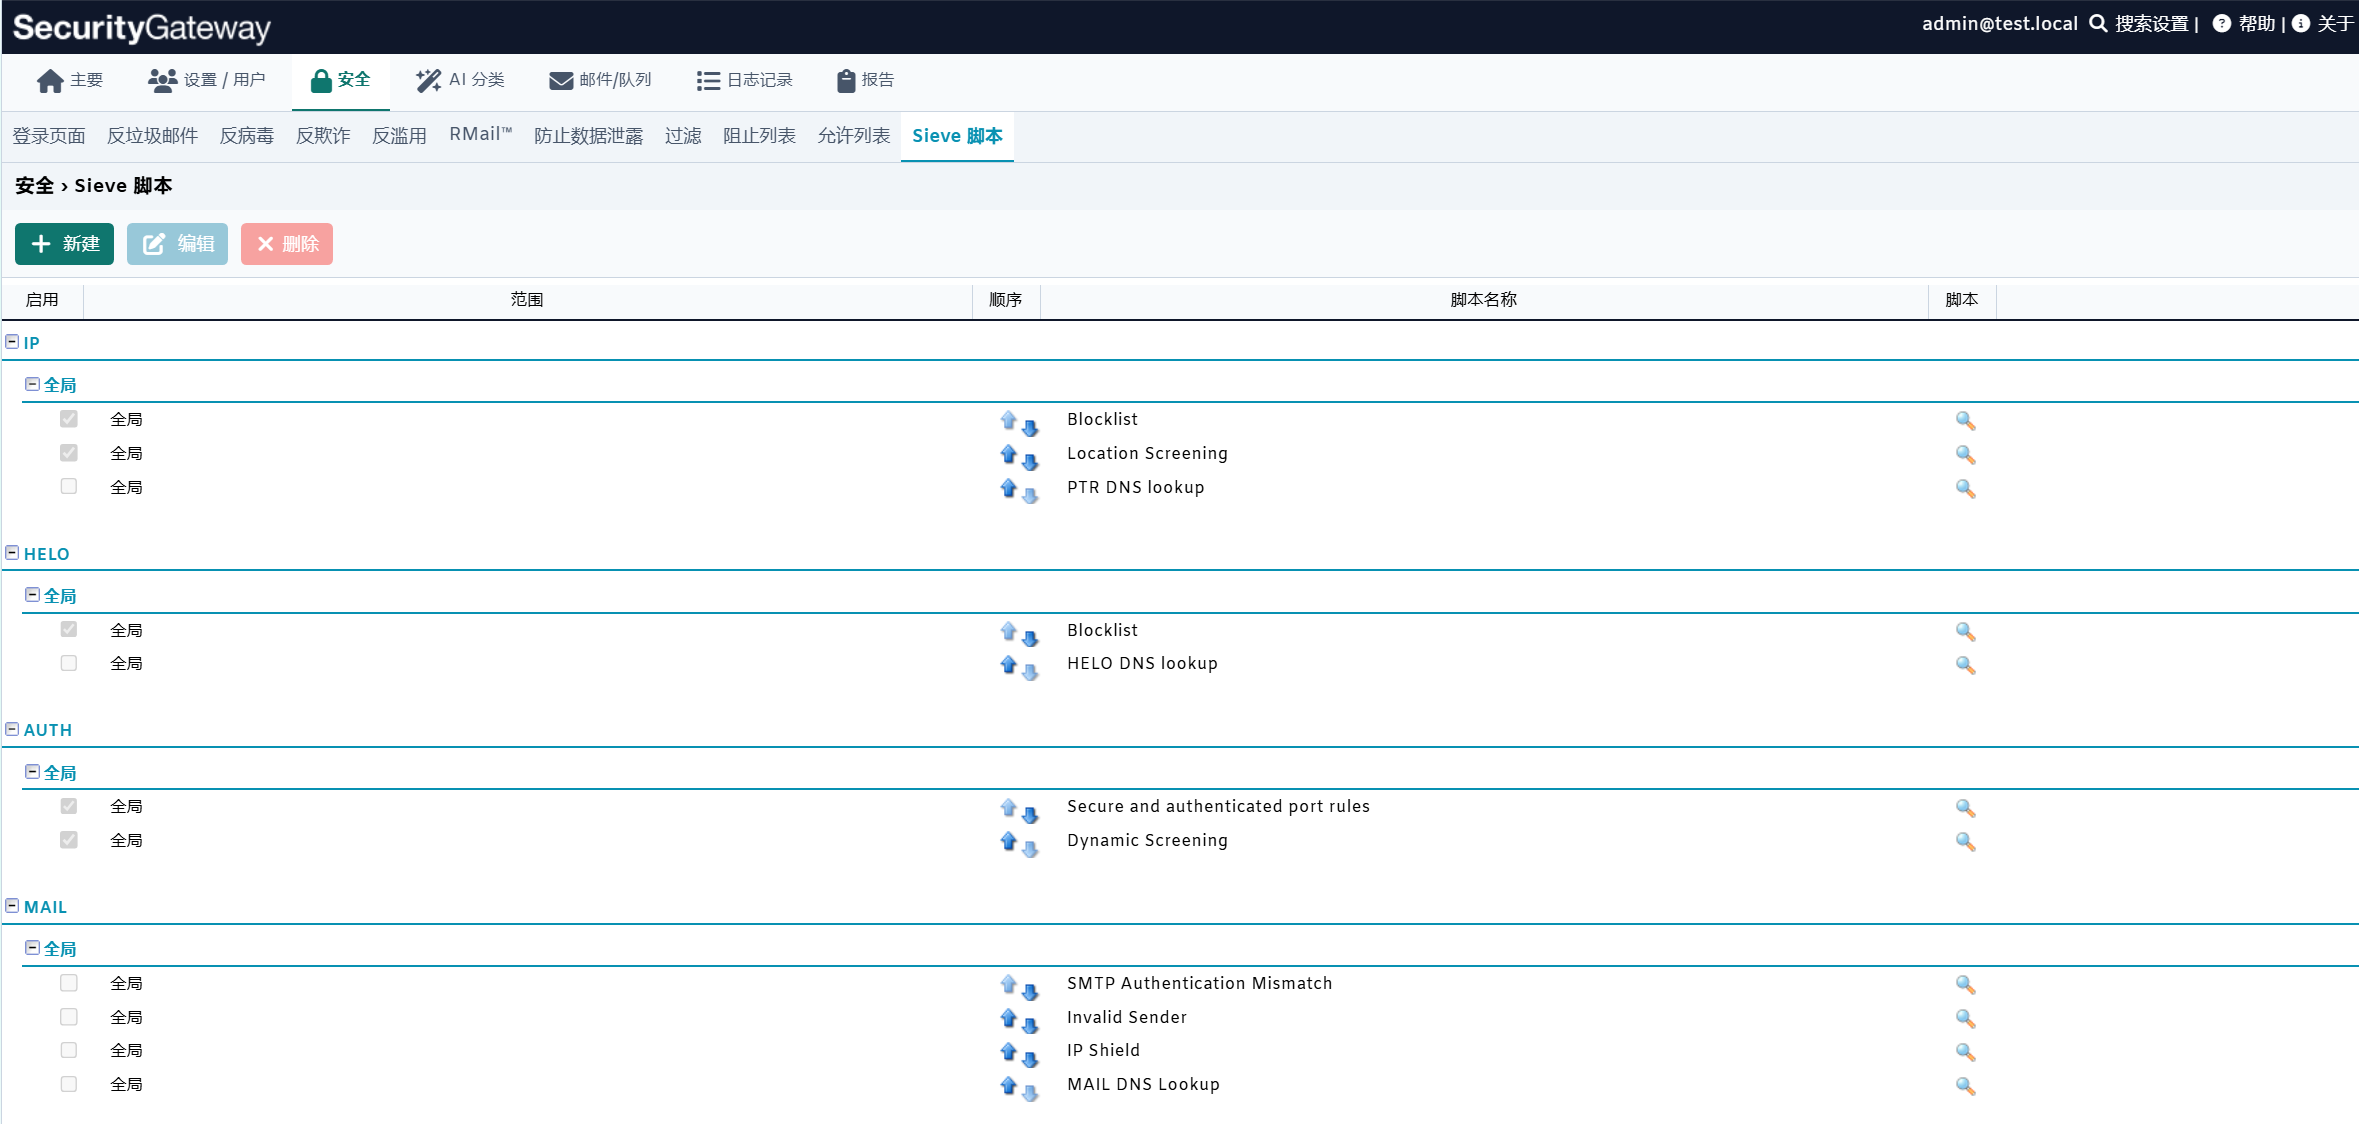This screenshot has width=2359, height=1124.
Task: Open SMTP Authentication Mismatch script viewer
Action: coord(1965,984)
